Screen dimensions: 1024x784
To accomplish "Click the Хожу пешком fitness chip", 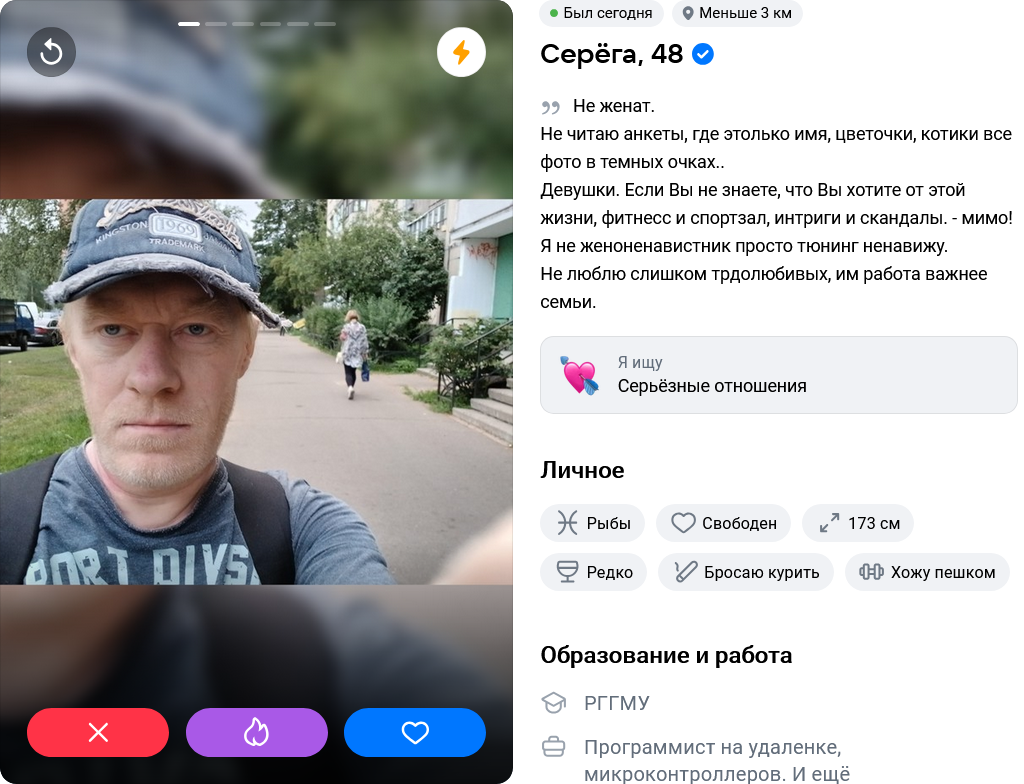I will pyautogui.click(x=927, y=572).
